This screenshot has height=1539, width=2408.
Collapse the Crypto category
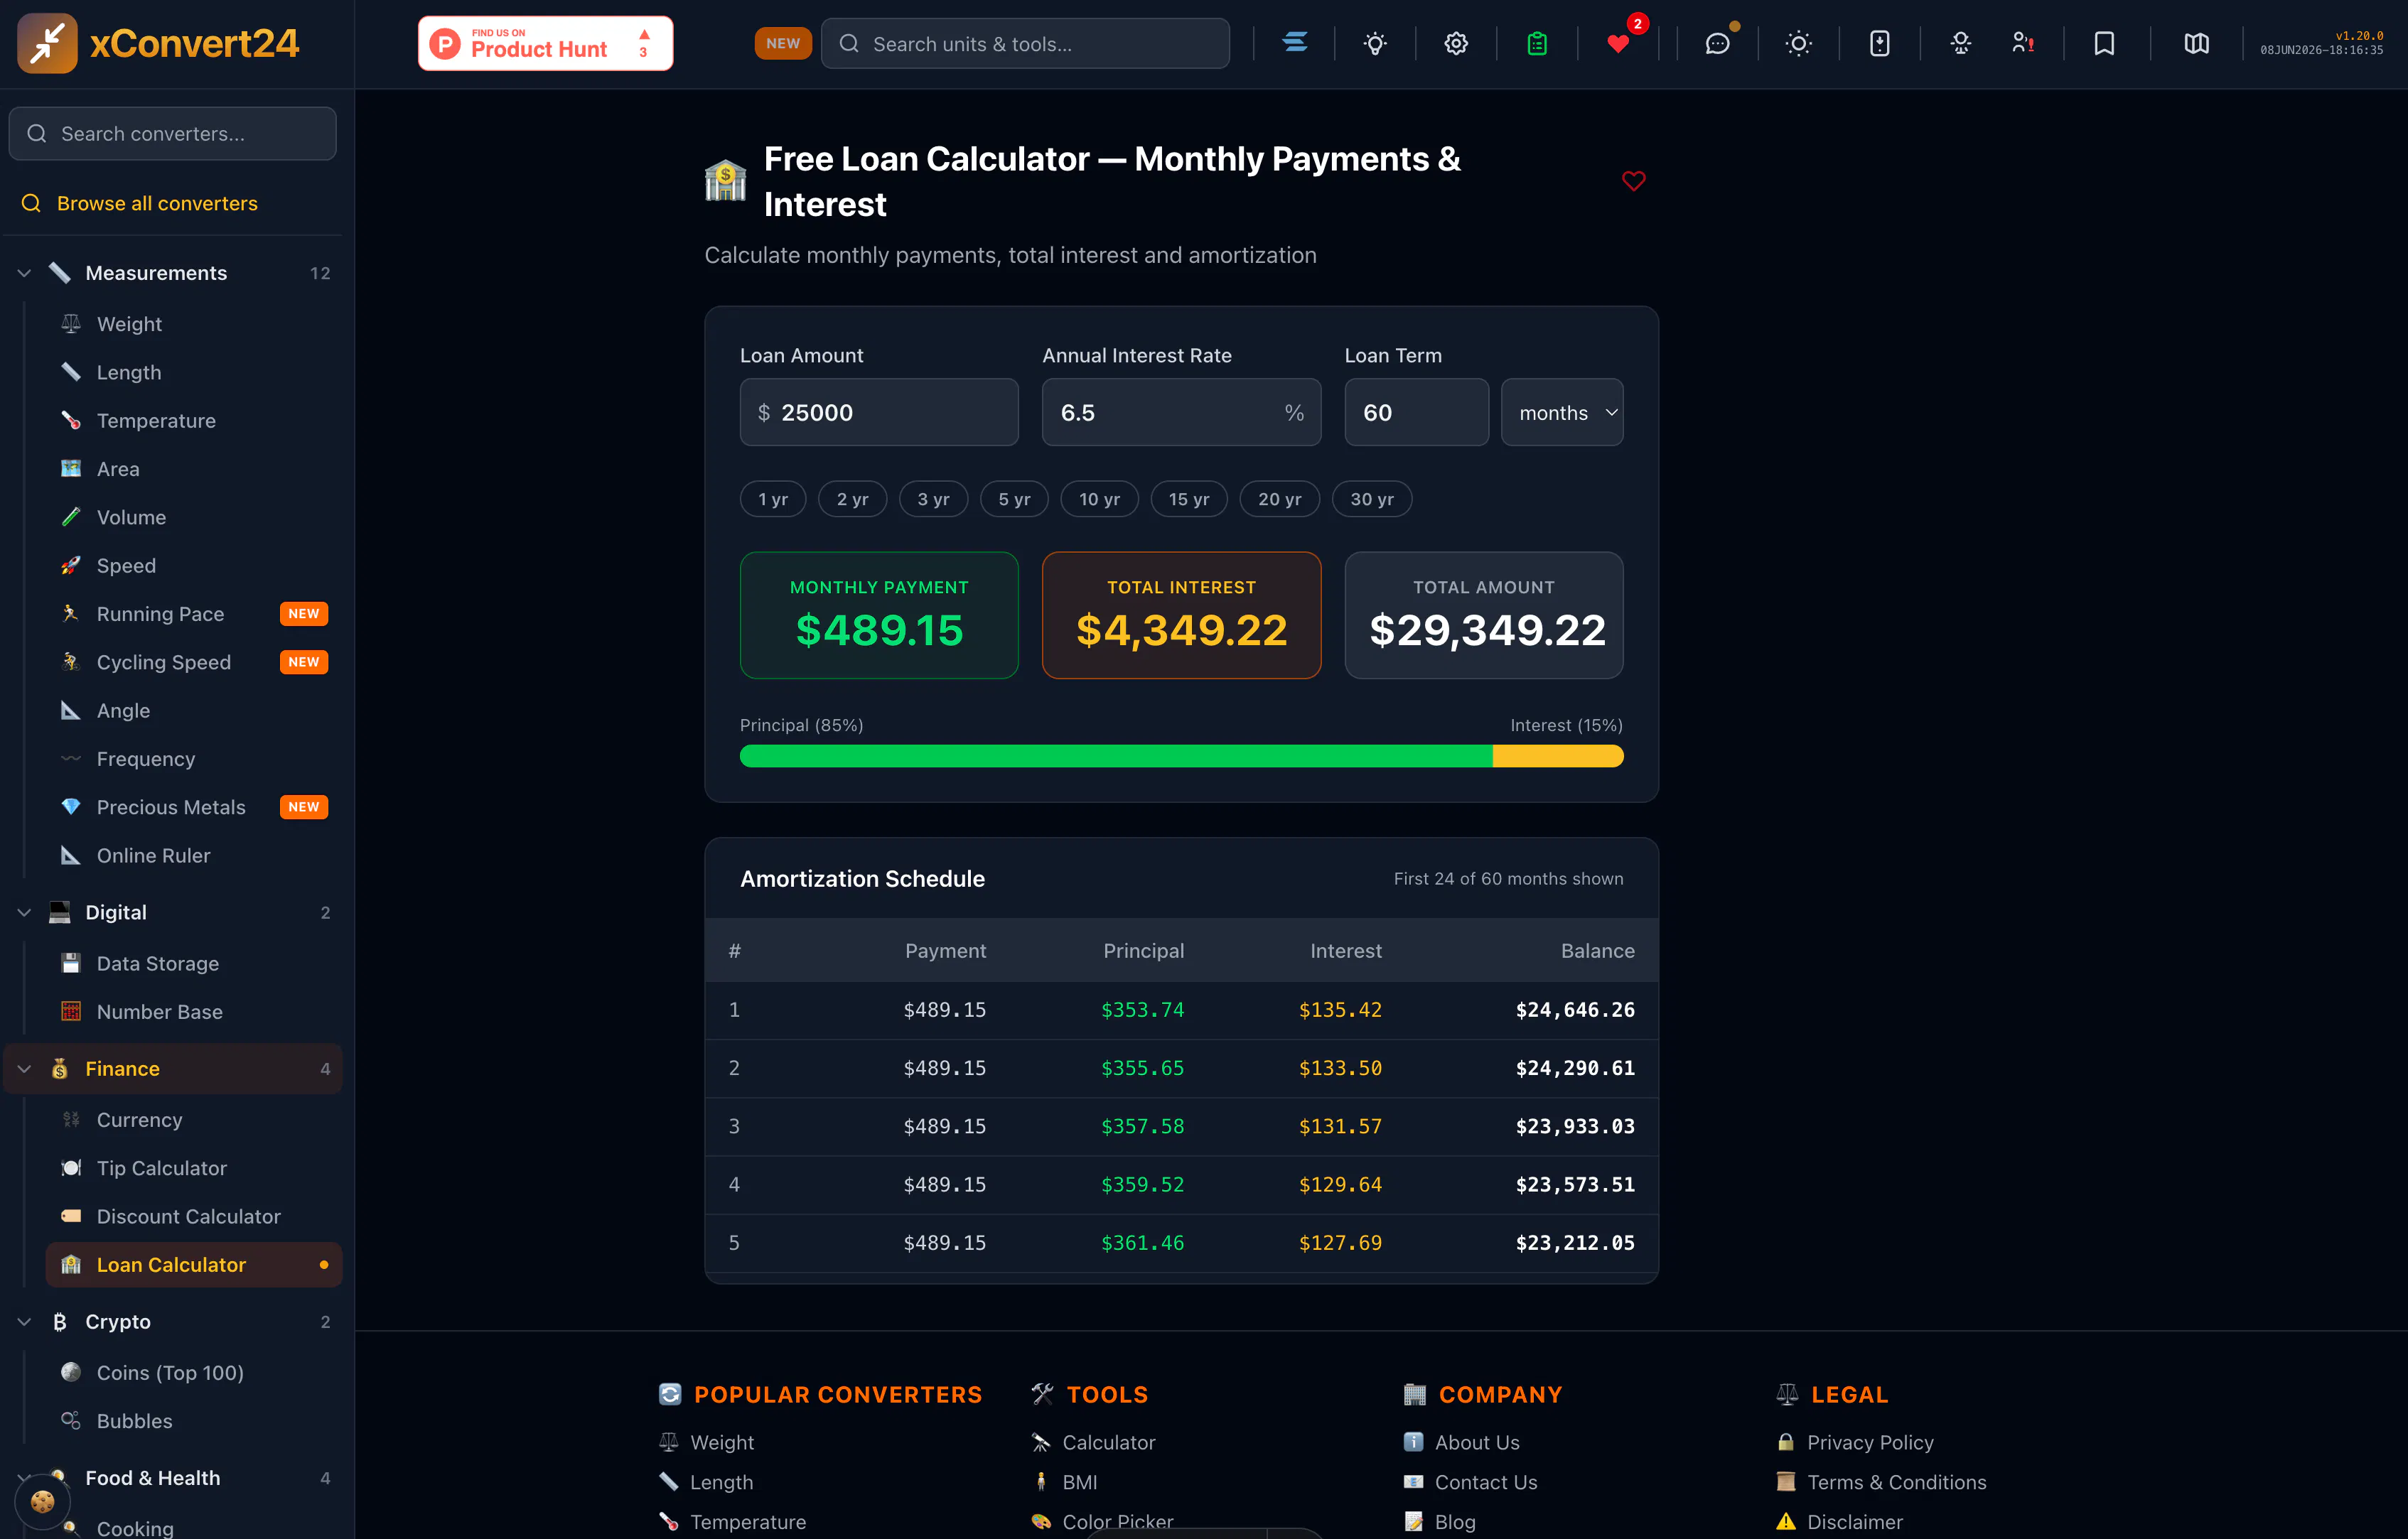(x=172, y=1321)
